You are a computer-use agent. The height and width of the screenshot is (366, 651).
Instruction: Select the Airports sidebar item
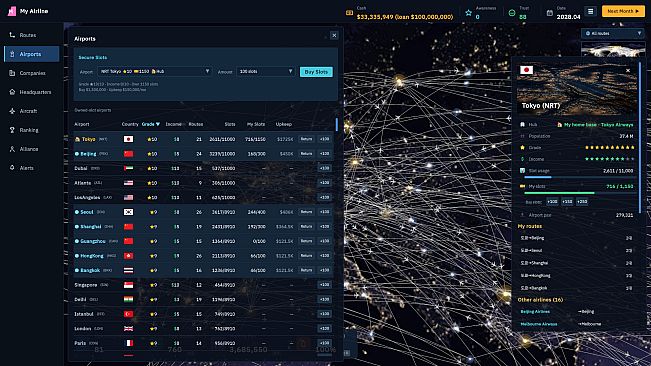point(32,54)
